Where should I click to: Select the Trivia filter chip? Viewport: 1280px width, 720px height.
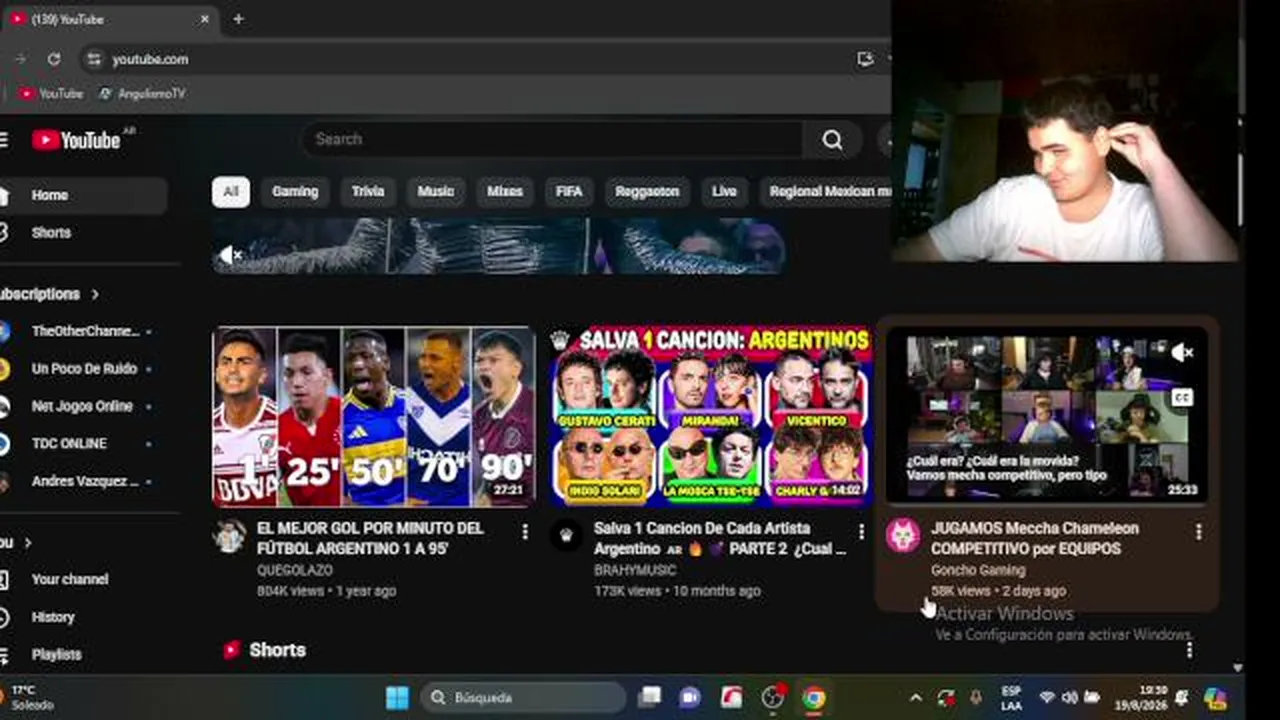pos(368,192)
